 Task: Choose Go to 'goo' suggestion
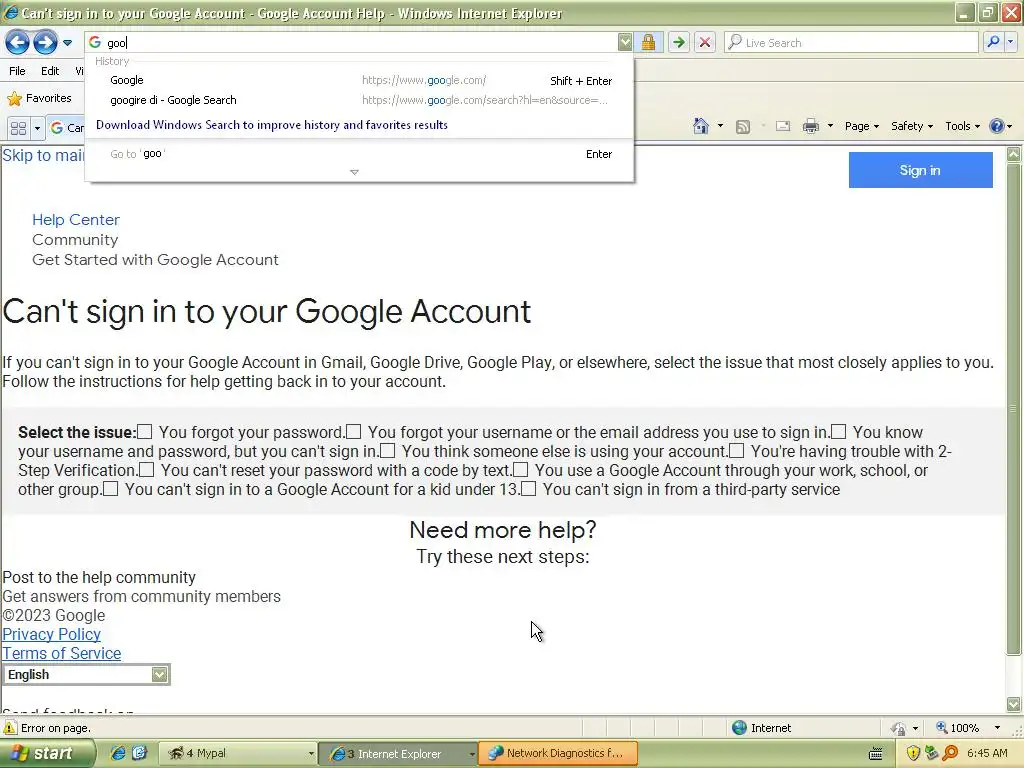tap(359, 154)
